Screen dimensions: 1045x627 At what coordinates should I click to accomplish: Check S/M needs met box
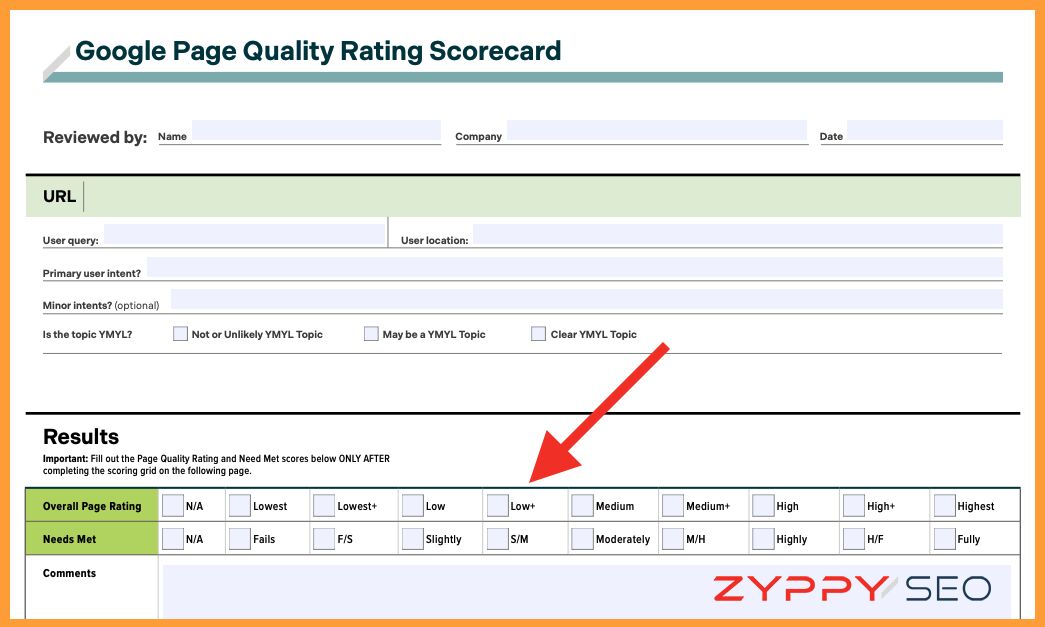(x=498, y=538)
